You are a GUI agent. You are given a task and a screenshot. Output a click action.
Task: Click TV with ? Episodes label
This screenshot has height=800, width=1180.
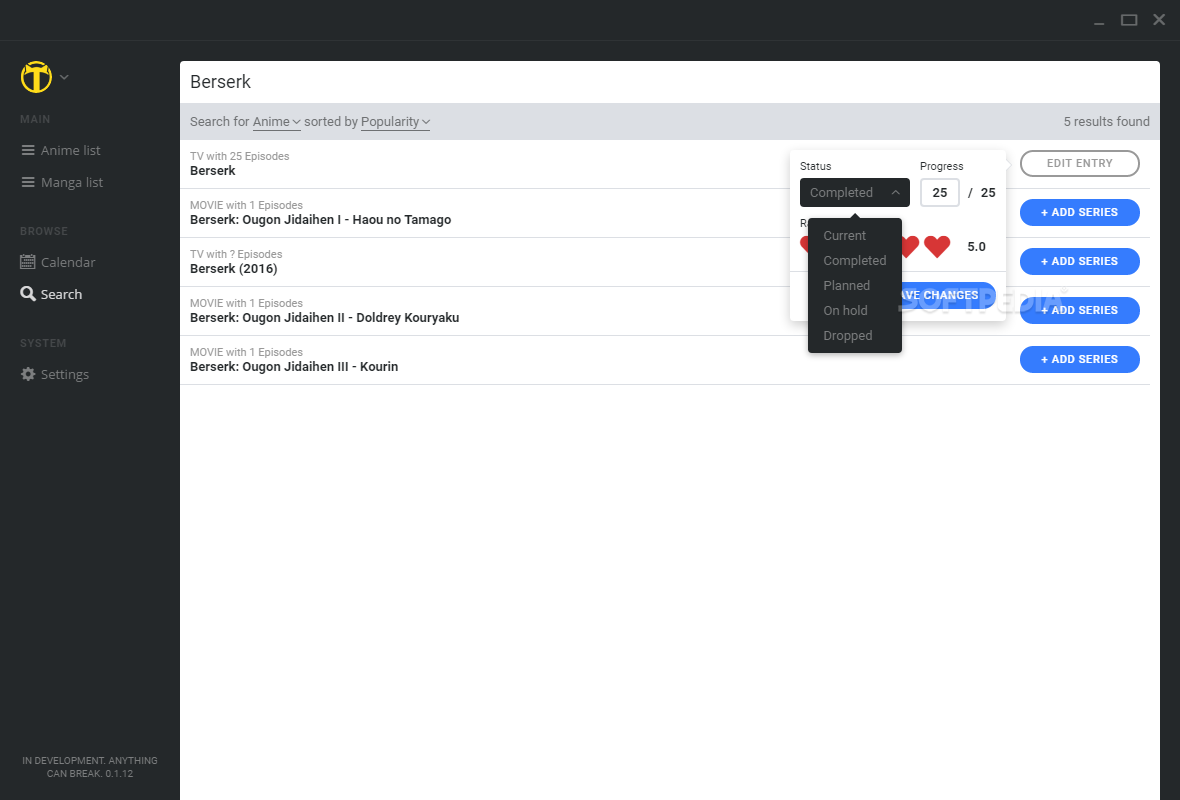(236, 254)
